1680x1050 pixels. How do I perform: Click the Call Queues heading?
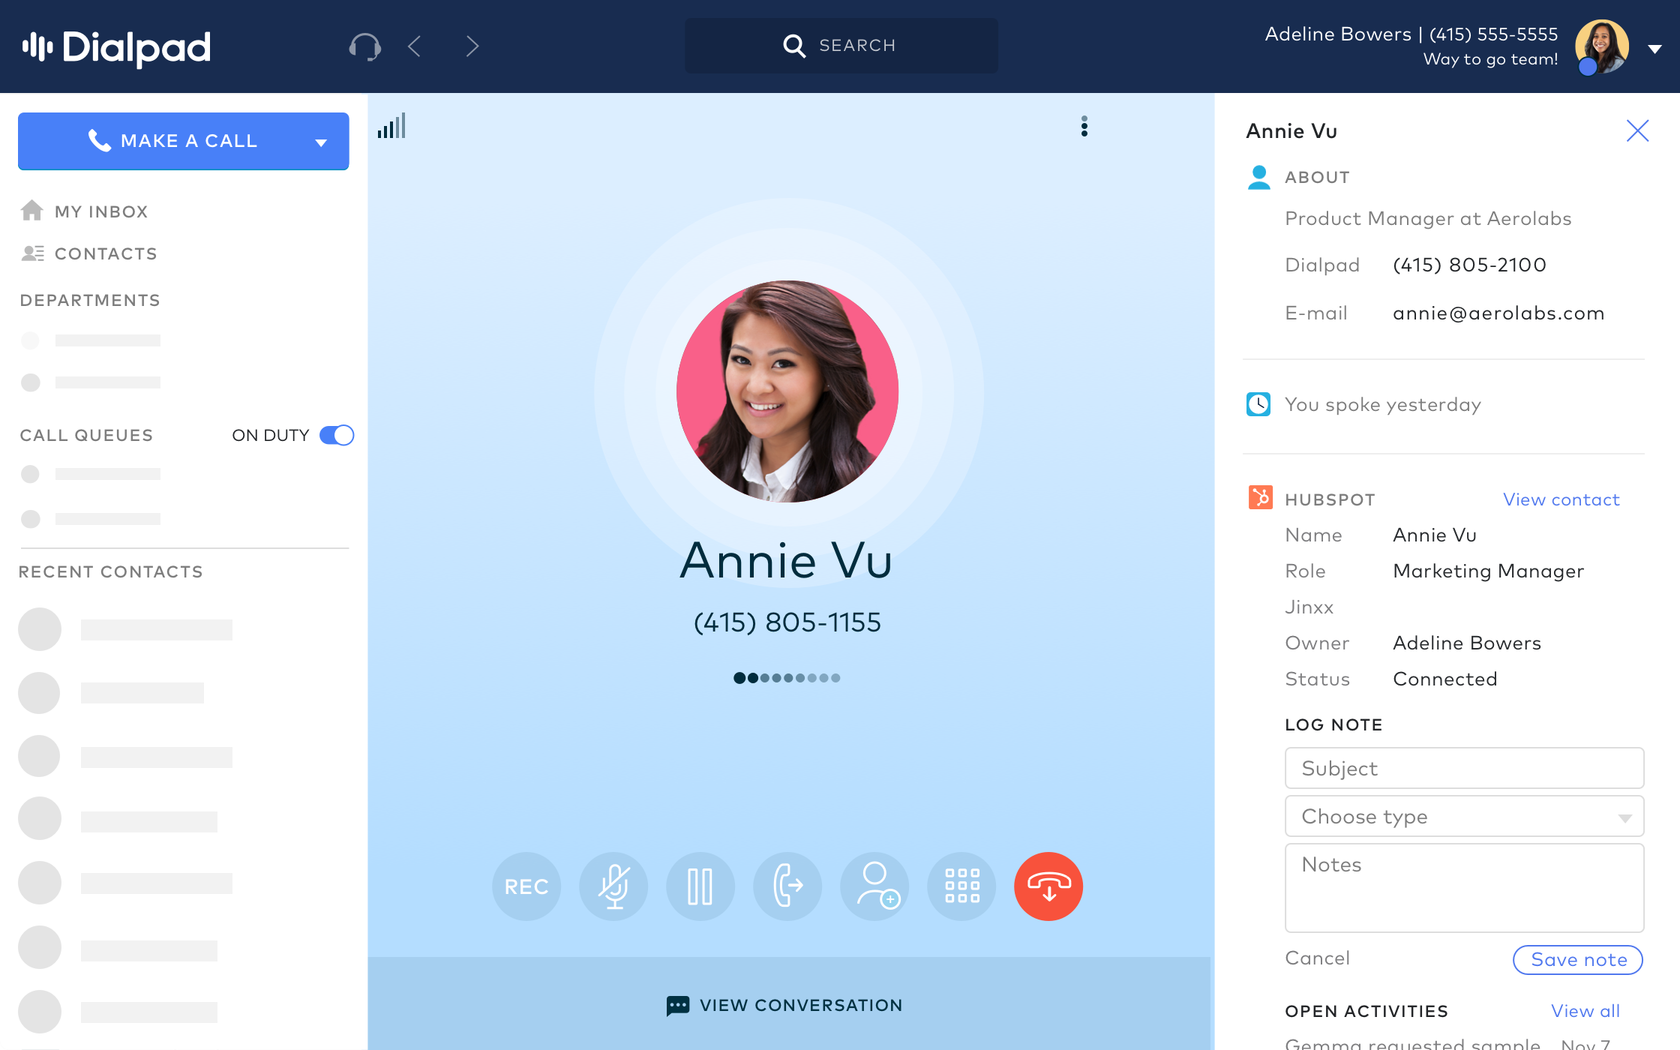coord(87,435)
